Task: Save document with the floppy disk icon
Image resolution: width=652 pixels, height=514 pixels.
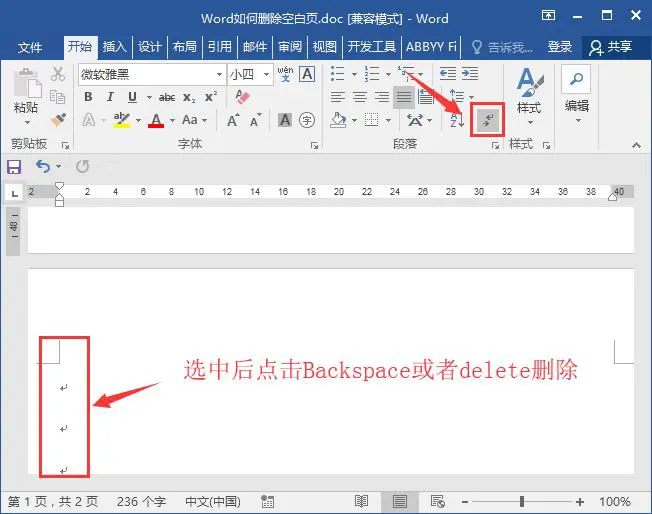Action: [14, 167]
